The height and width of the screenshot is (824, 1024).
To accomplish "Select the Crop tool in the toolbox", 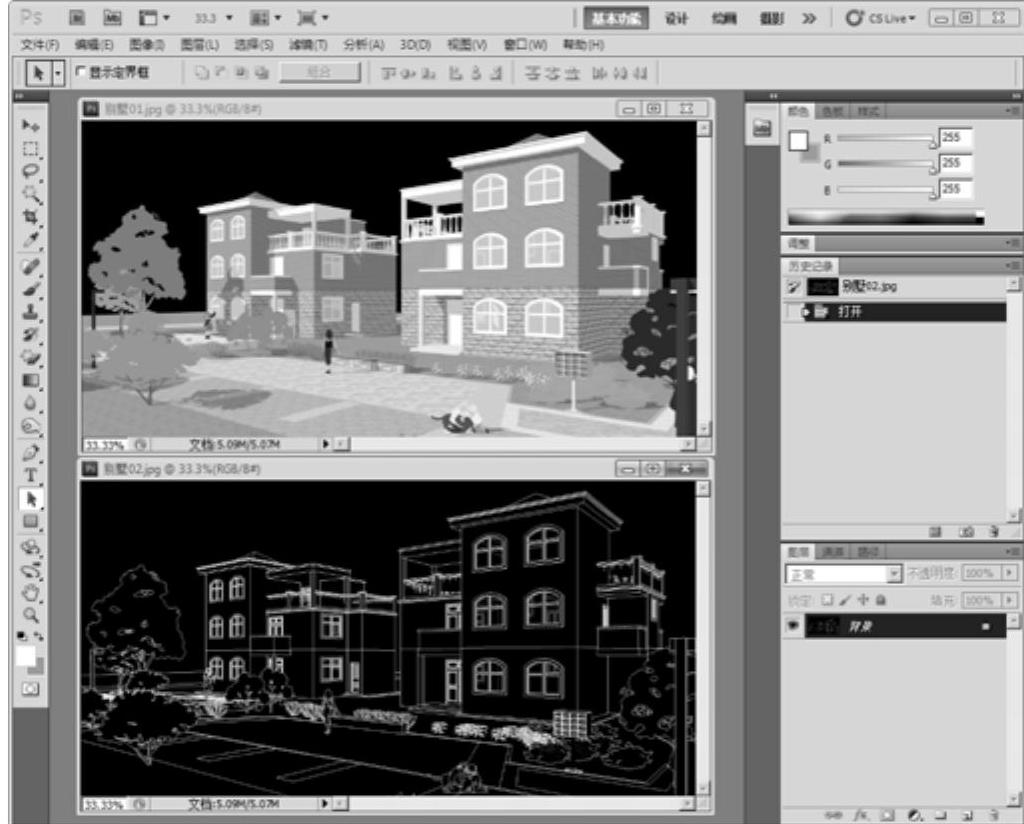I will pyautogui.click(x=31, y=216).
